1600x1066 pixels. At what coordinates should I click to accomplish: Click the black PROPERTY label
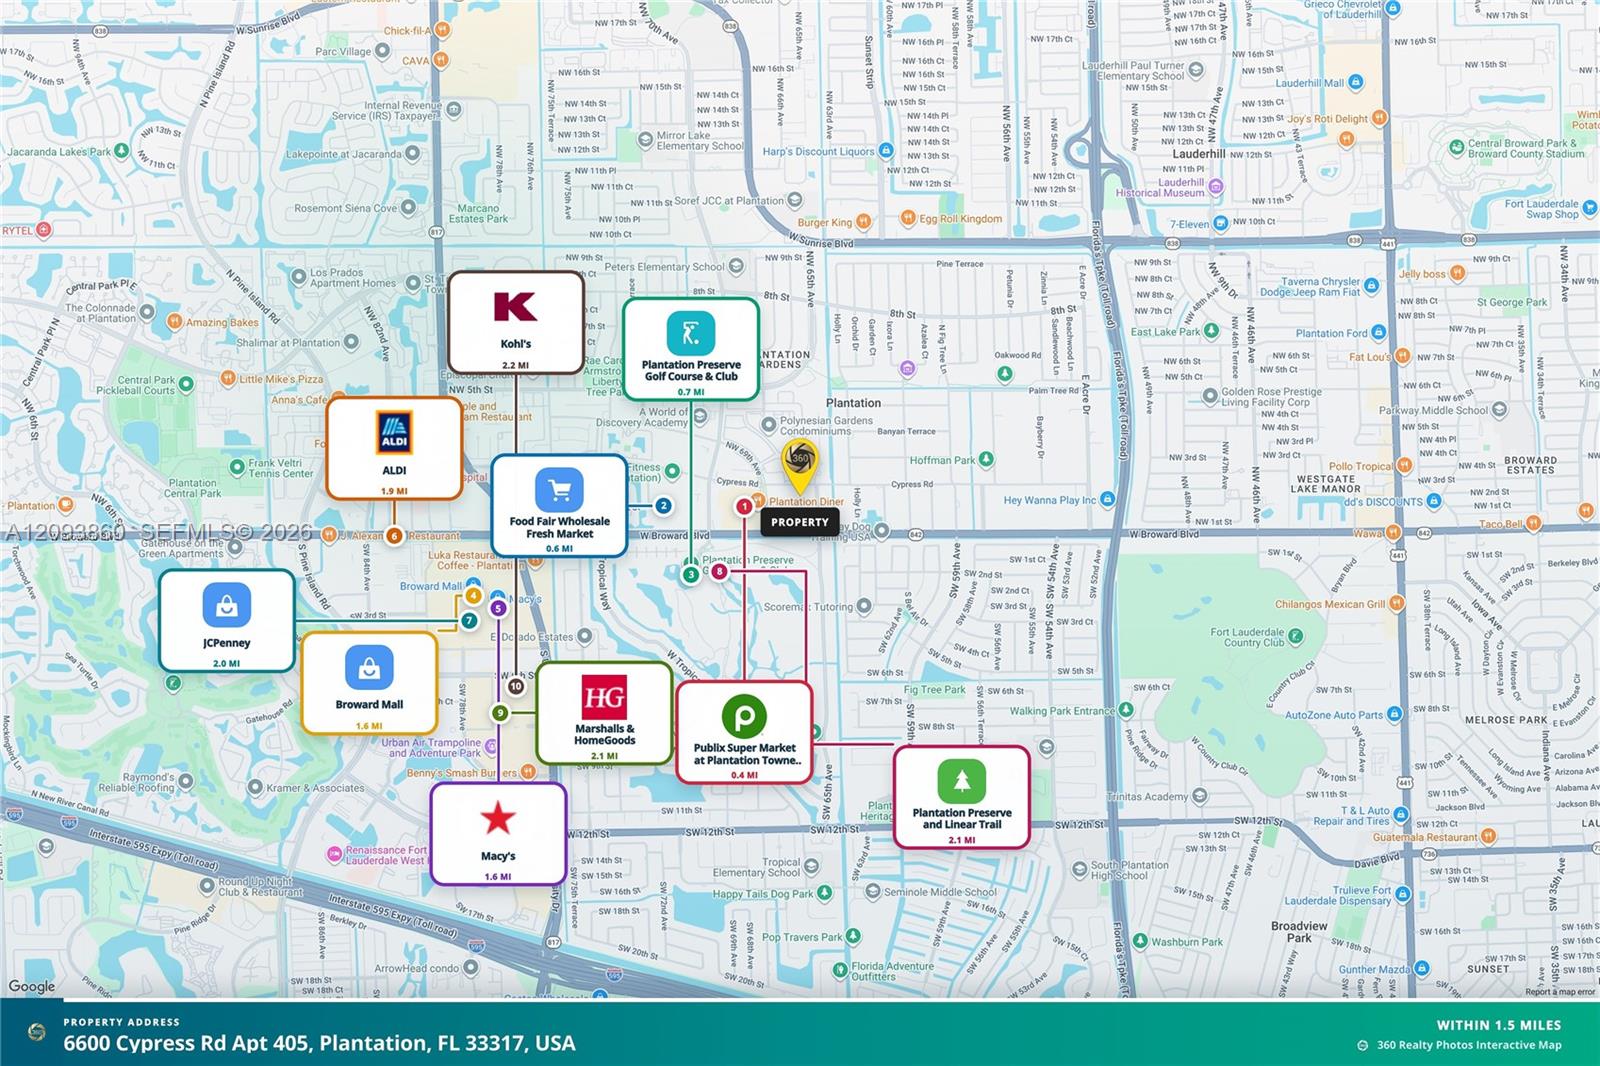pos(800,522)
